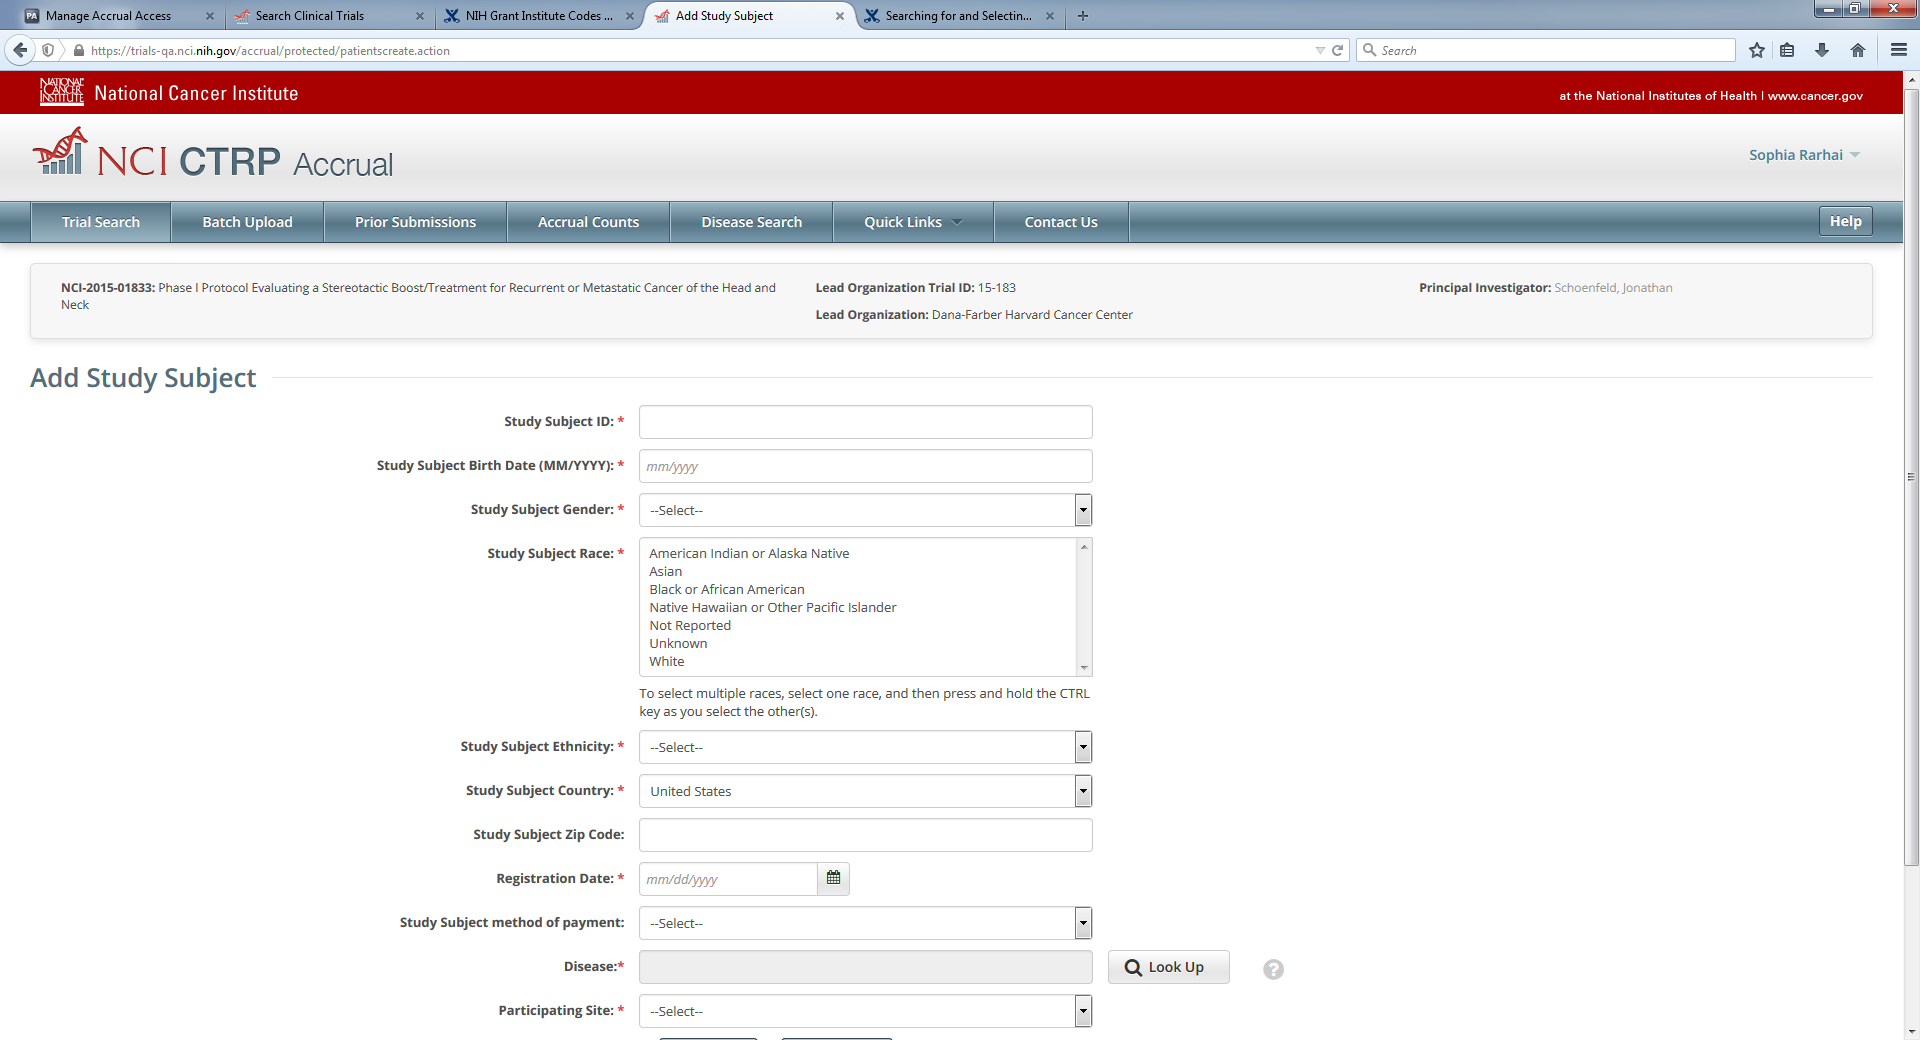Open the Prior Submissions menu item
The width and height of the screenshot is (1920, 1040).
tap(415, 222)
